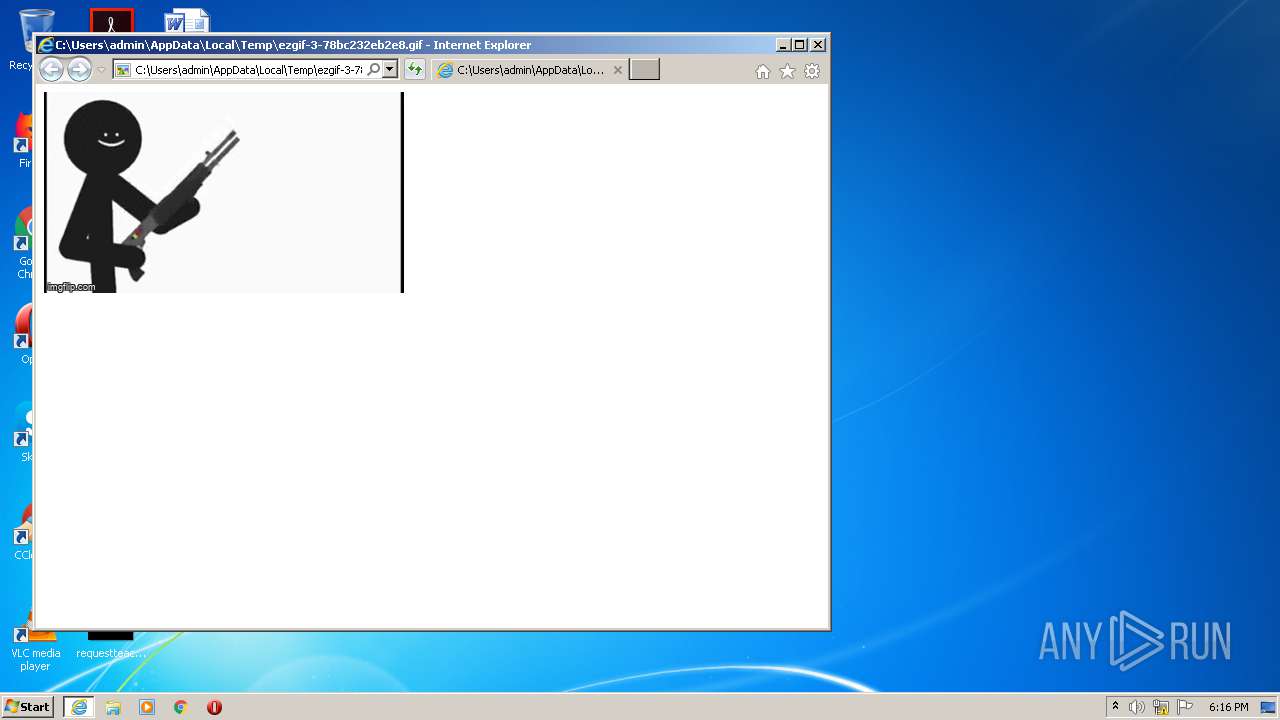Open a new blank tab

click(644, 70)
